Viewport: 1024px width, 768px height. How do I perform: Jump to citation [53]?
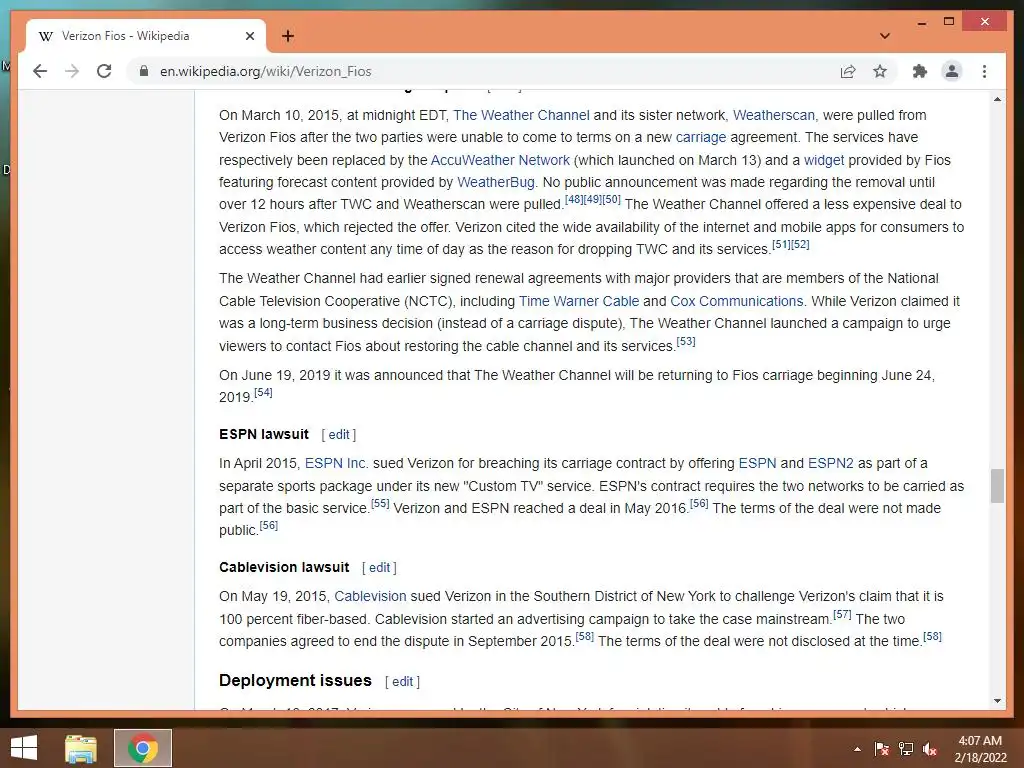(686, 341)
